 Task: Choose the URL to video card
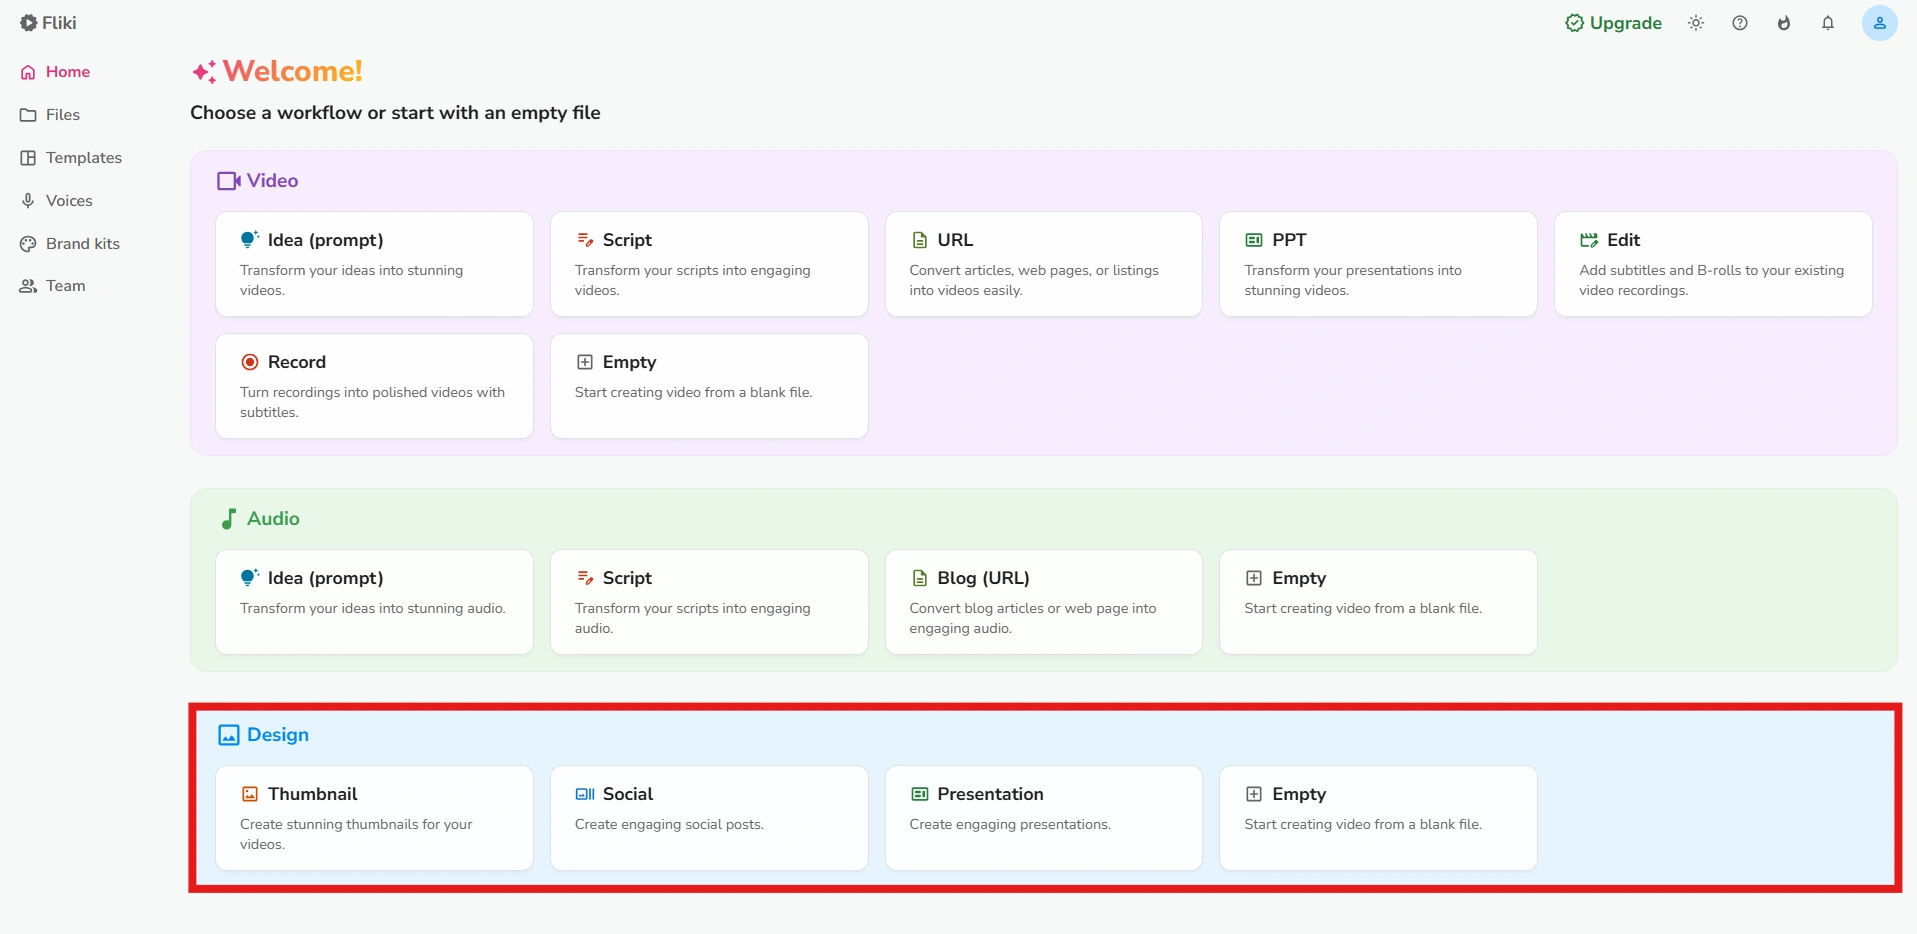pos(1044,264)
